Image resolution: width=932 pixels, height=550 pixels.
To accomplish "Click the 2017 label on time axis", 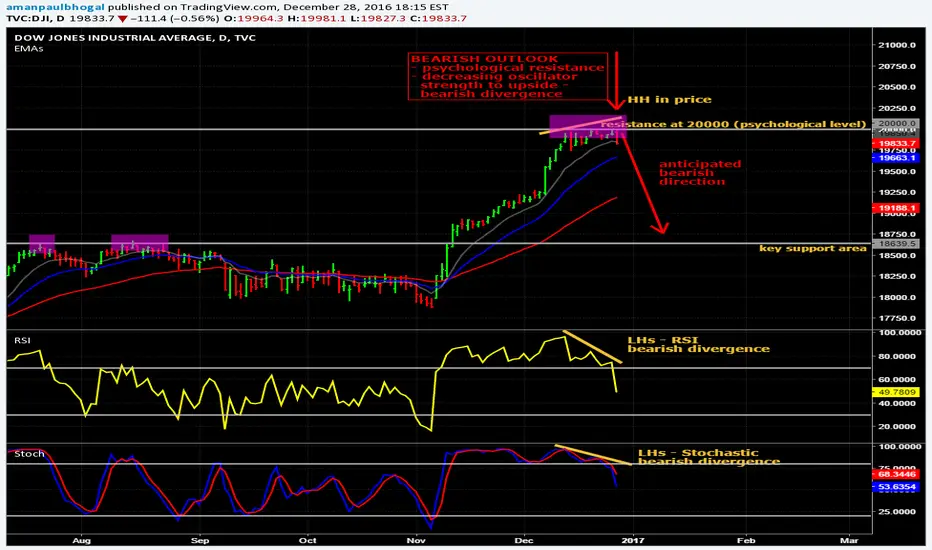I will [632, 540].
